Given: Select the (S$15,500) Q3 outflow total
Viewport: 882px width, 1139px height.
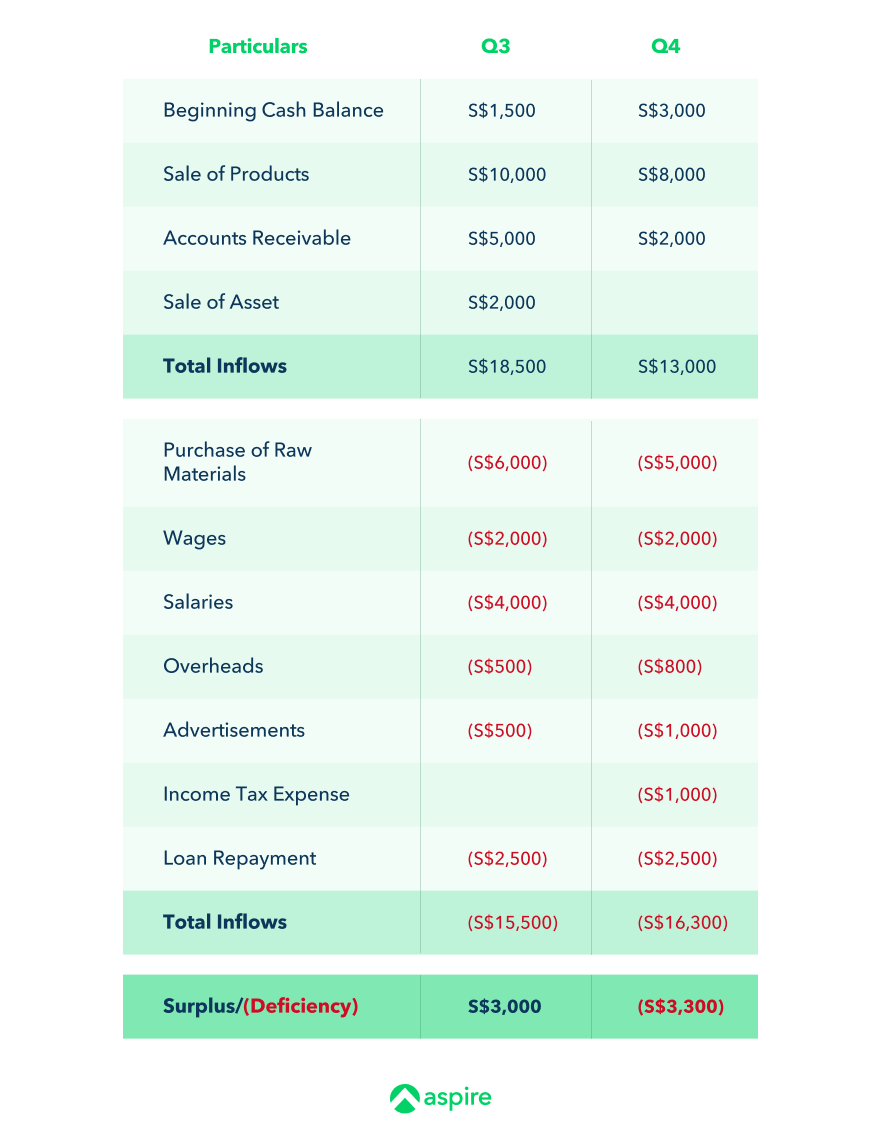Looking at the screenshot, I should tap(512, 922).
